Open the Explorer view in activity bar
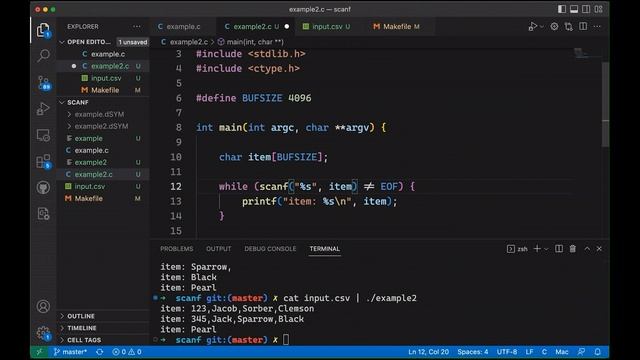 click(43, 30)
